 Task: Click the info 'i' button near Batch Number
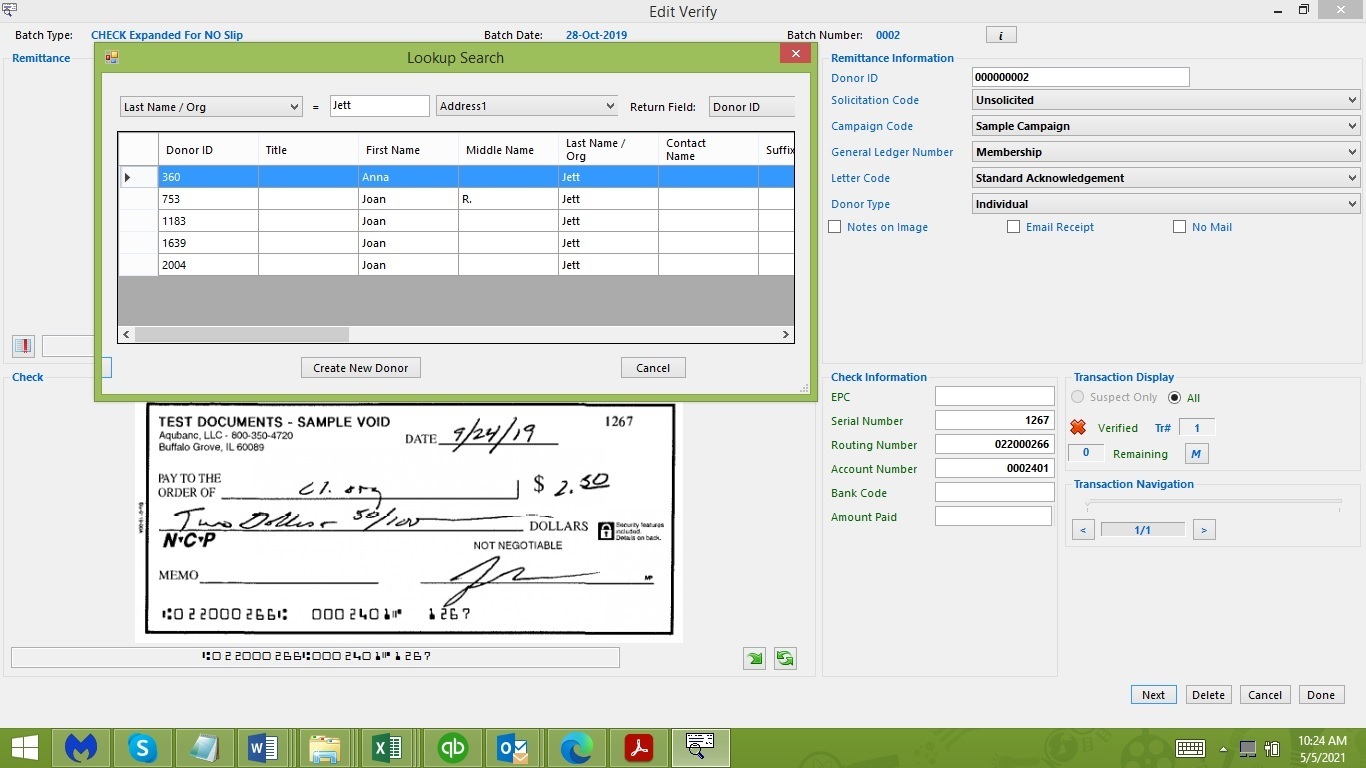(x=1001, y=35)
